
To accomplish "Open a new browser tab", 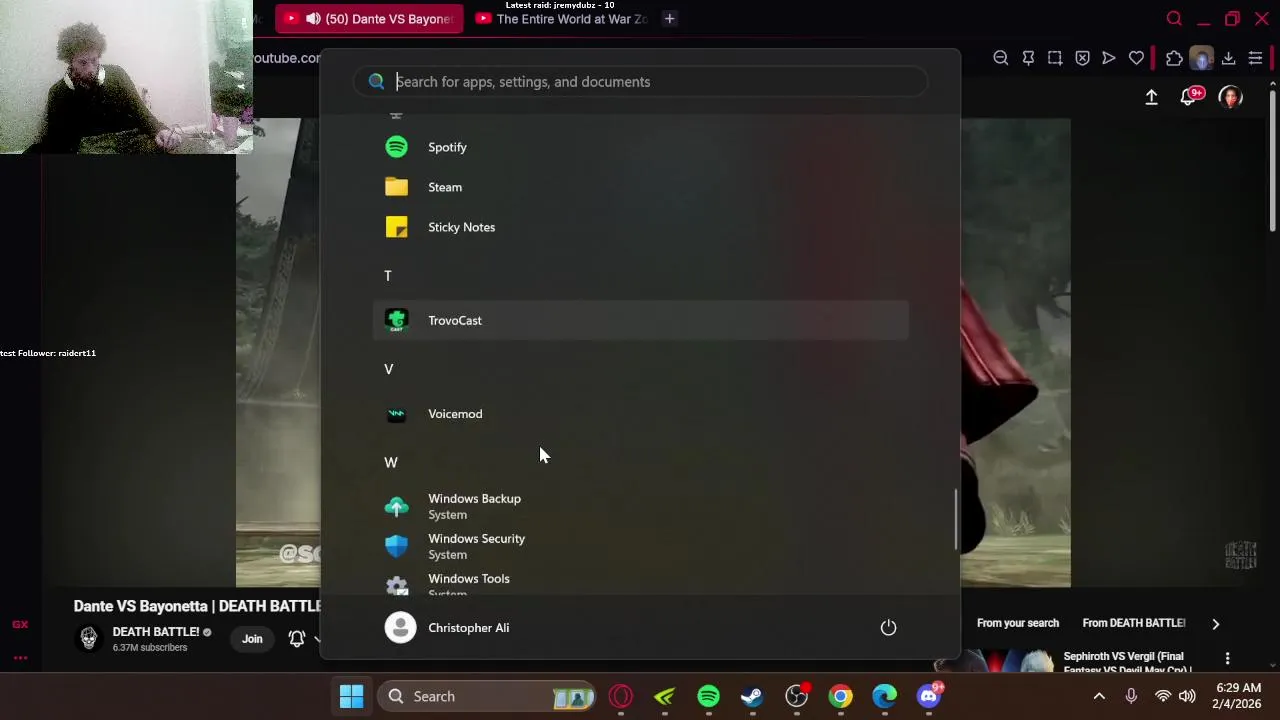I will pyautogui.click(x=670, y=19).
